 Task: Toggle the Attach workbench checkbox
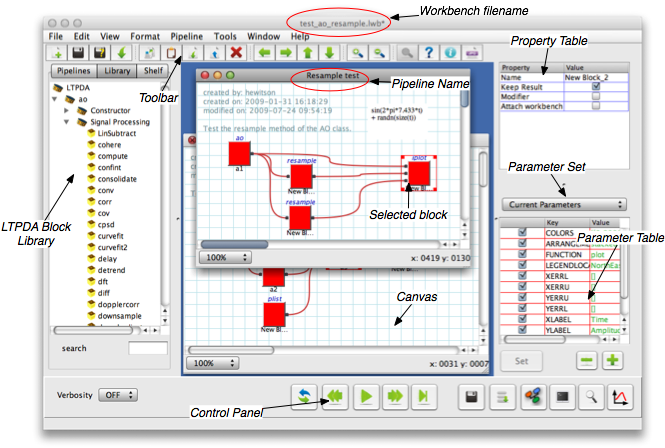pyautogui.click(x=596, y=106)
